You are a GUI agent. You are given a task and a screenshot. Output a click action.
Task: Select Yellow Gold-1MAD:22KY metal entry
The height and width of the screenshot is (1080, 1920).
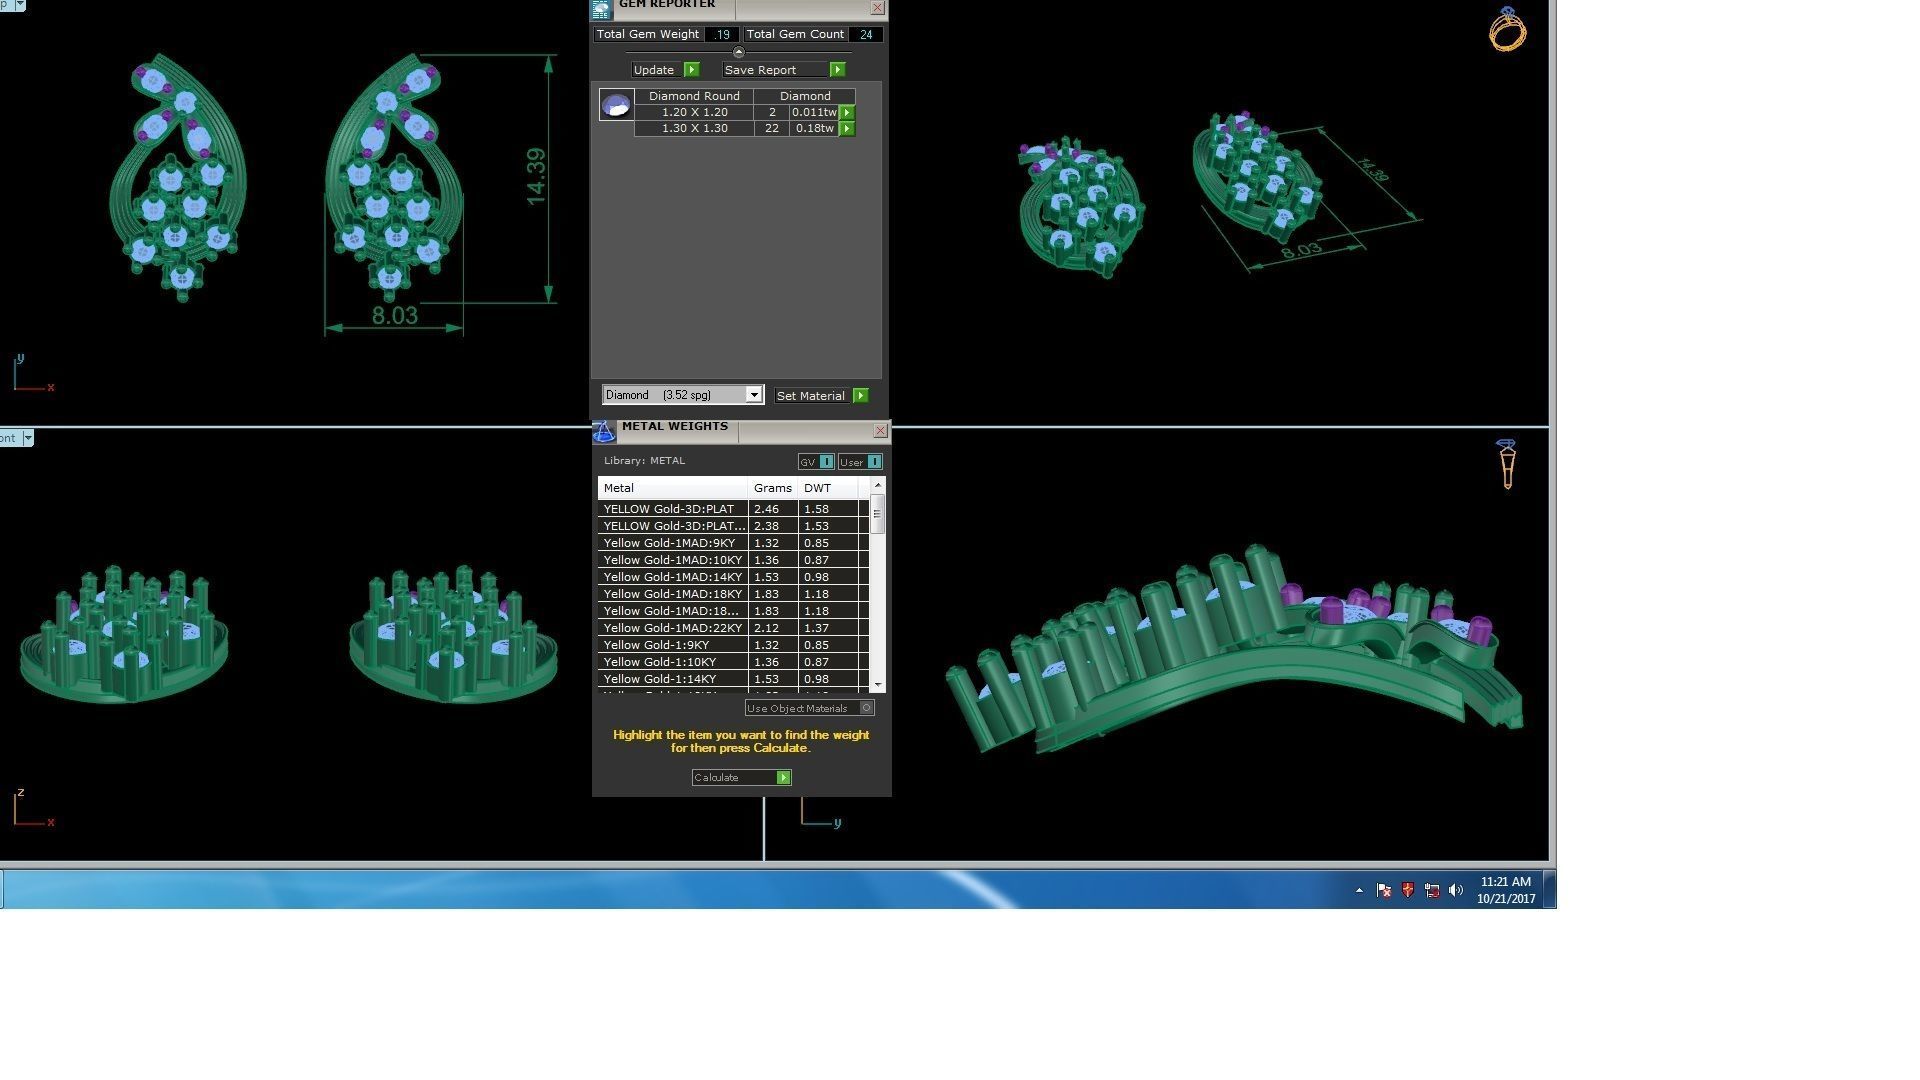(673, 628)
